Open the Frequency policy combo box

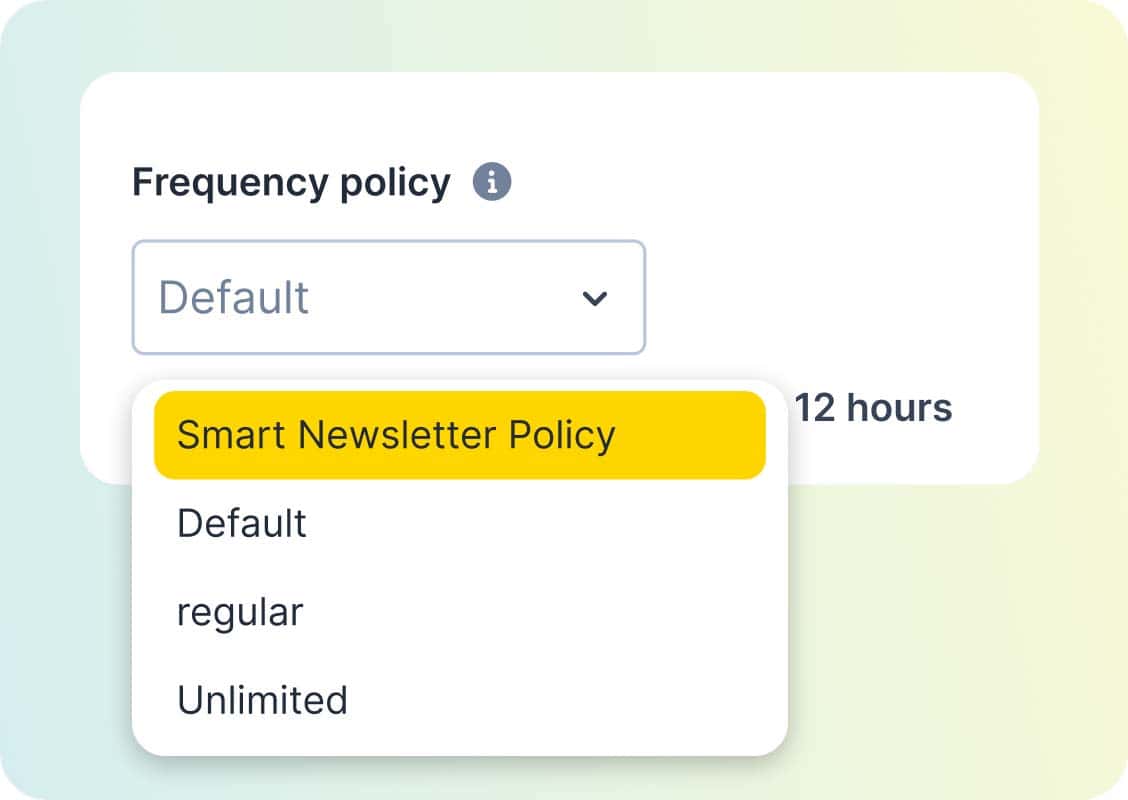click(388, 297)
